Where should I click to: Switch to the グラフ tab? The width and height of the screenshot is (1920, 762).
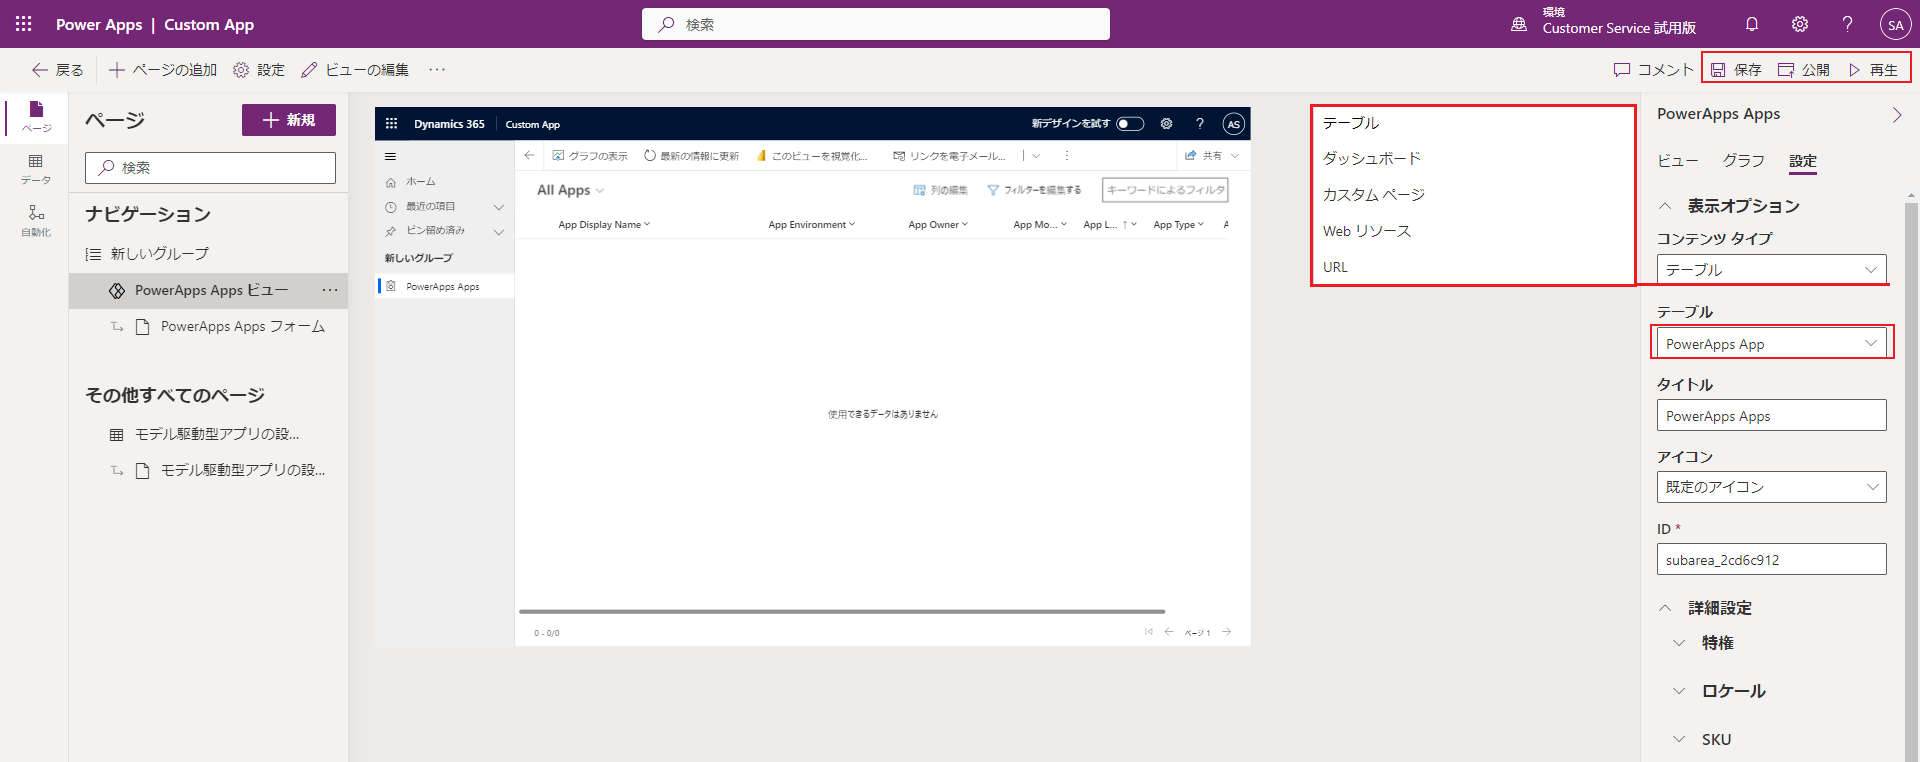coord(1743,161)
